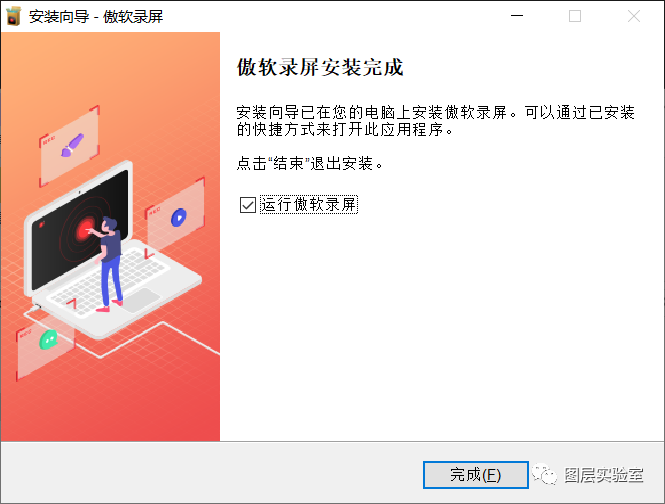Screen dimensions: 665x504
Task: Click the 安装向导 - 傲软录屏 title text
Action: [x=96, y=17]
